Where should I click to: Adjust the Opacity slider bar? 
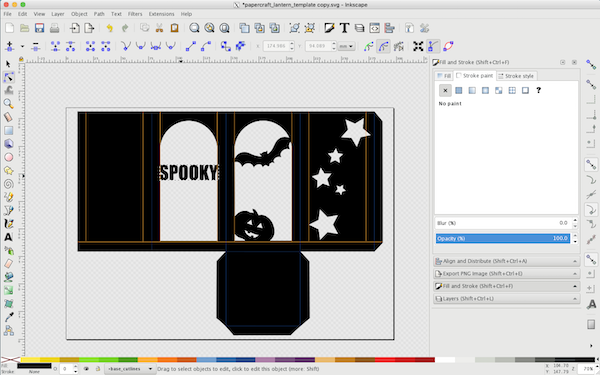pos(502,238)
